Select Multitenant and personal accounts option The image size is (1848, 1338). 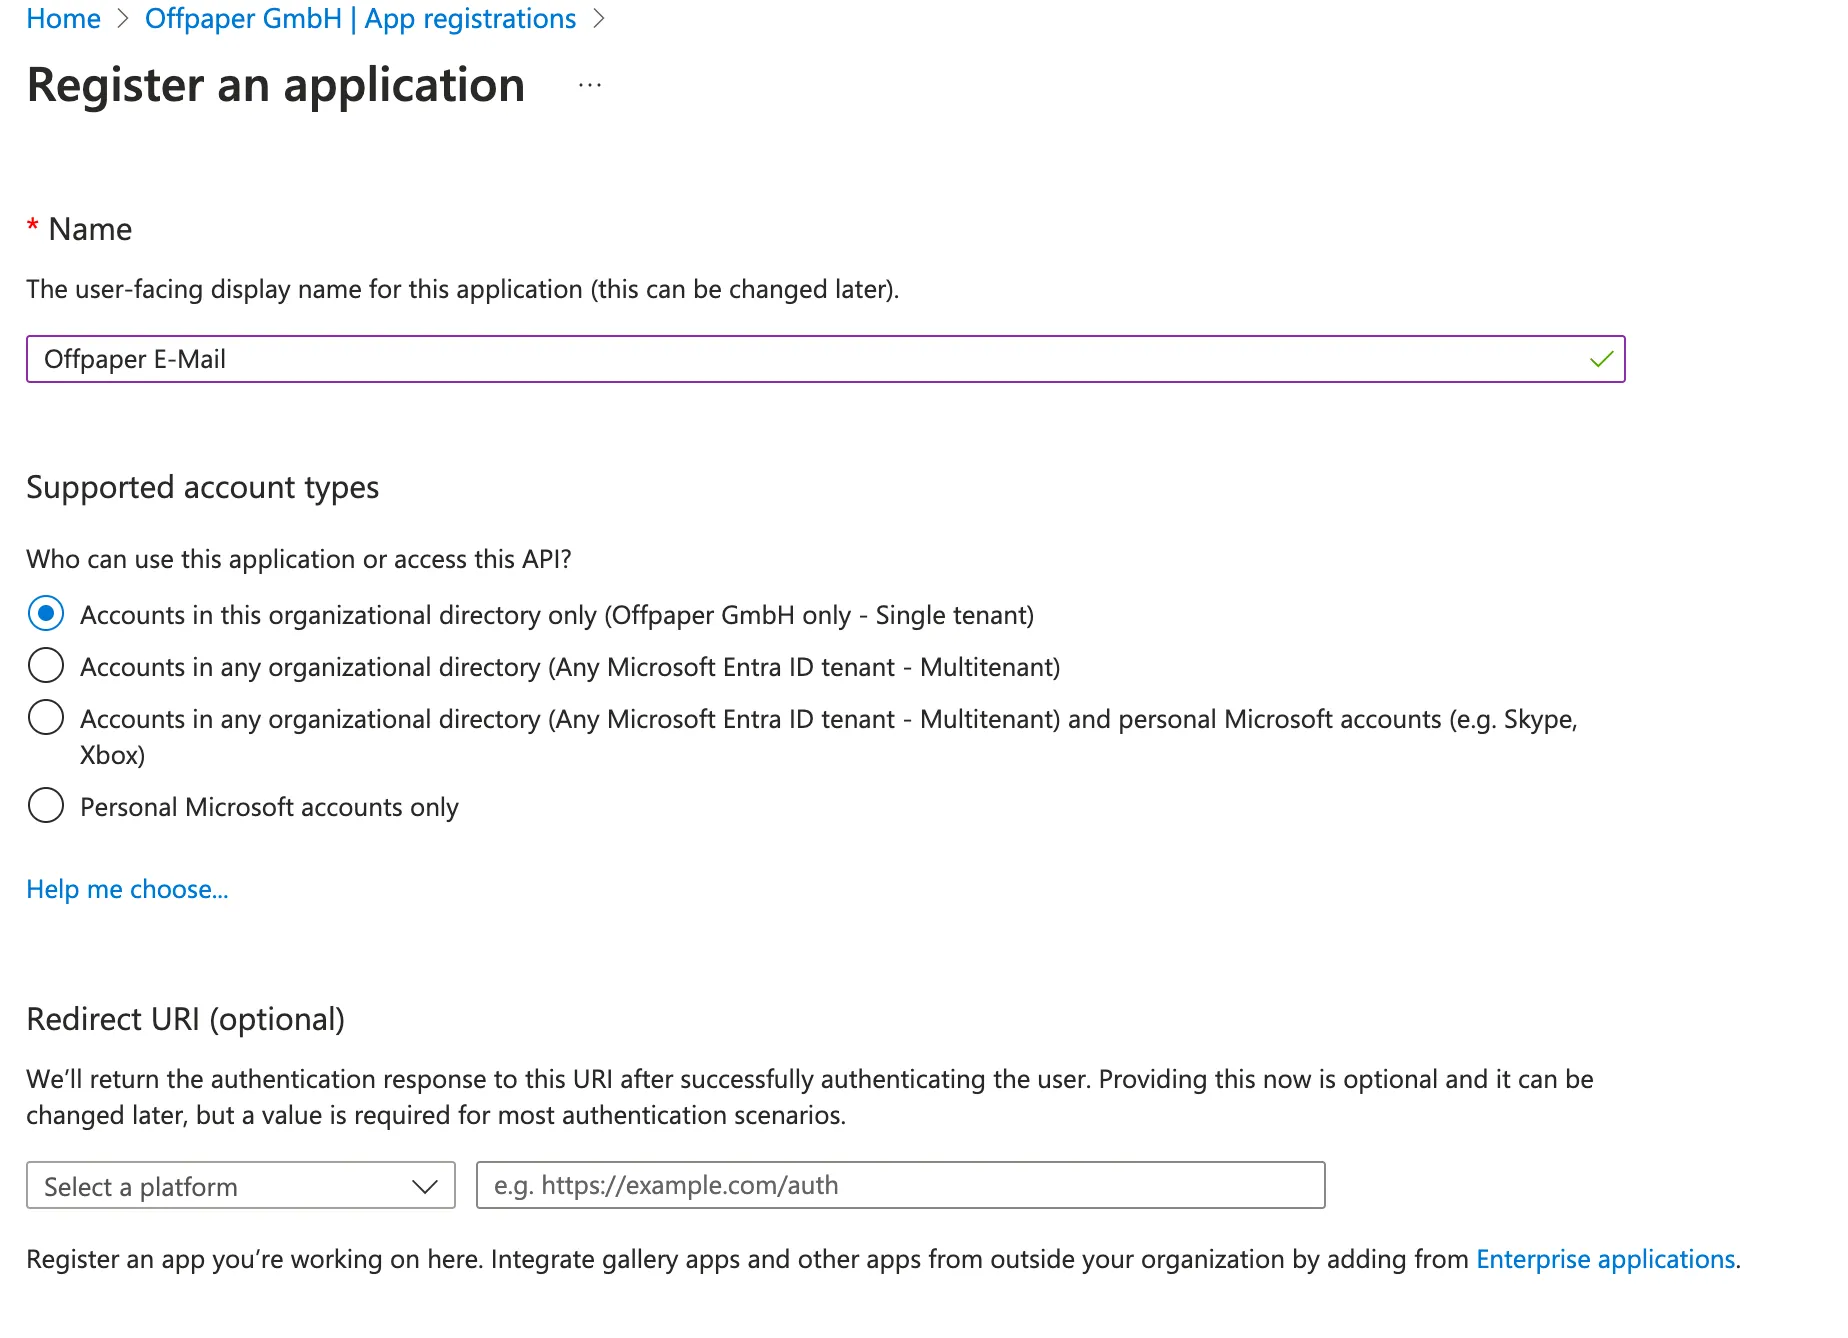click(x=46, y=718)
